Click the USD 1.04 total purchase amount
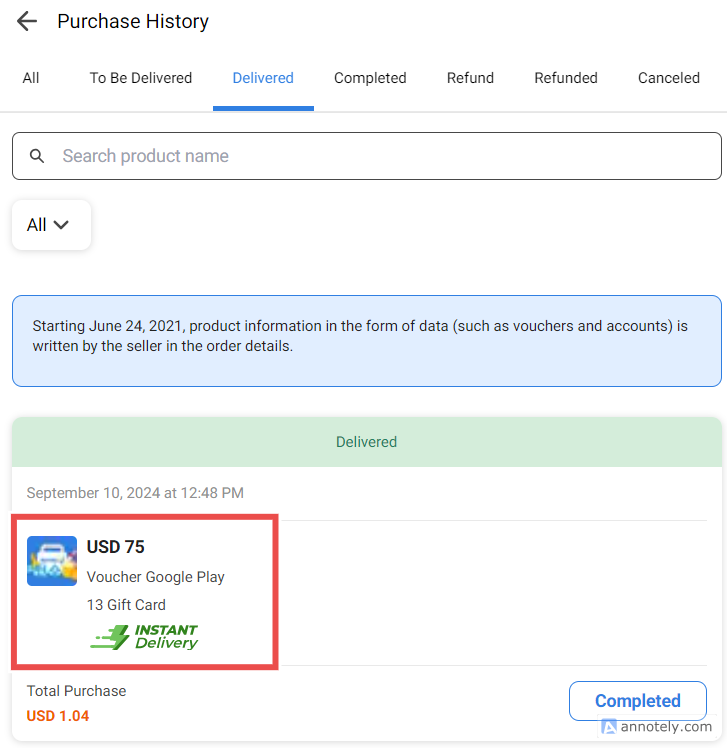This screenshot has height=748, width=727. pyautogui.click(x=56, y=716)
